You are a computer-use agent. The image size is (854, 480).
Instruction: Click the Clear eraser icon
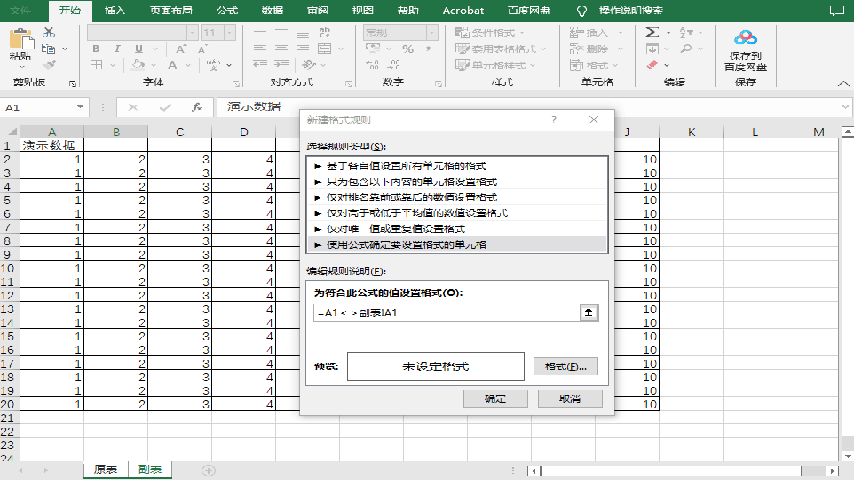(x=652, y=65)
